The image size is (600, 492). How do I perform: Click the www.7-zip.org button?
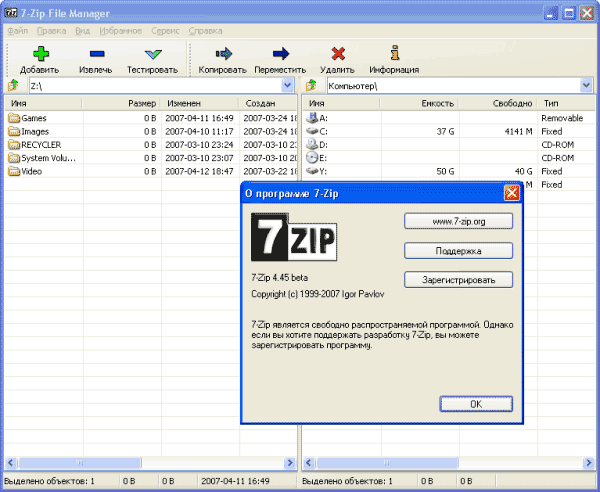click(458, 221)
